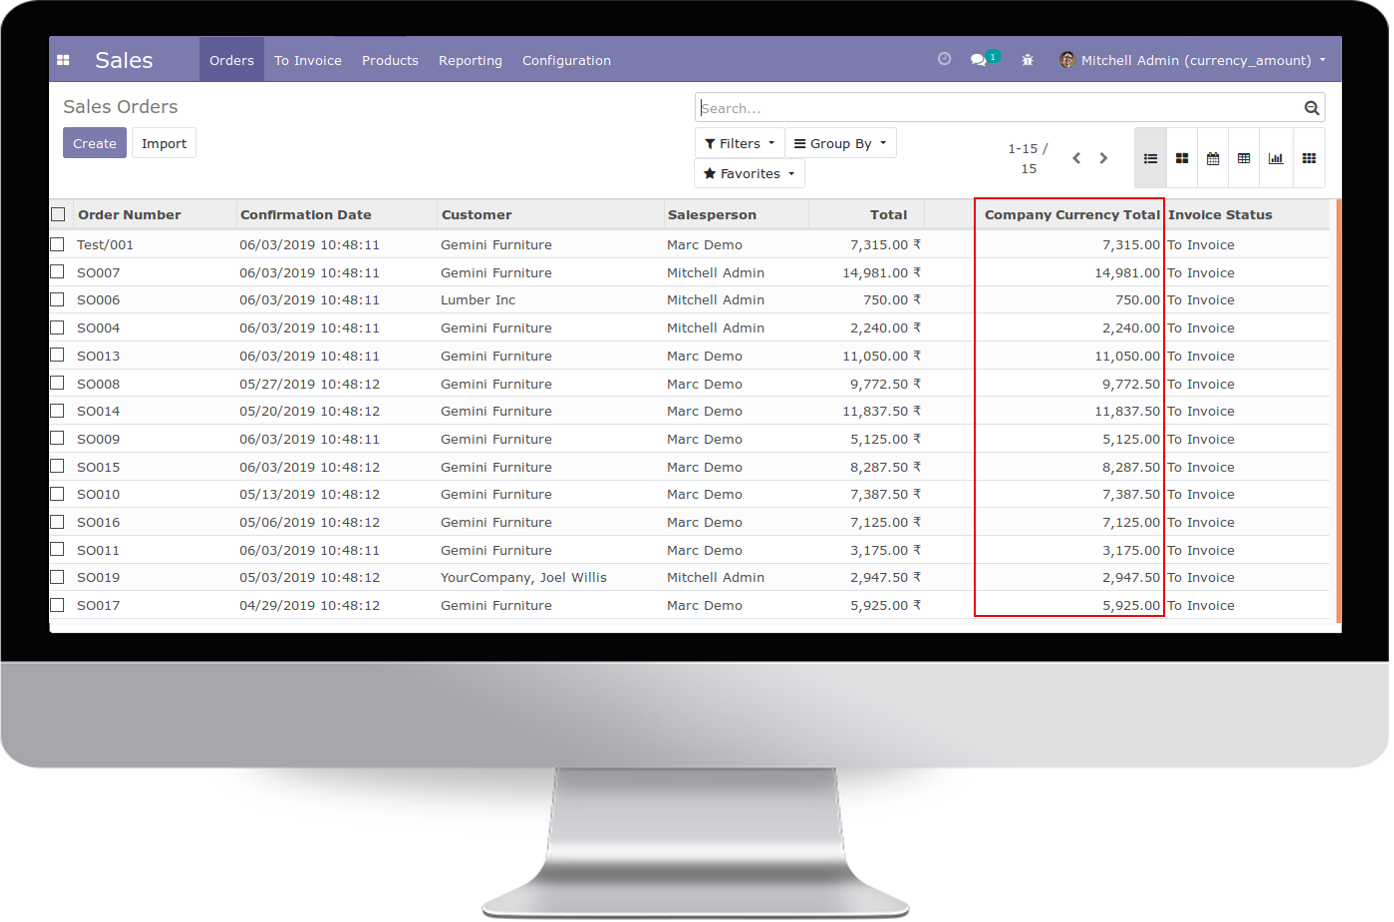Open order SO011 number cell
This screenshot has height=922, width=1394.
click(x=98, y=550)
